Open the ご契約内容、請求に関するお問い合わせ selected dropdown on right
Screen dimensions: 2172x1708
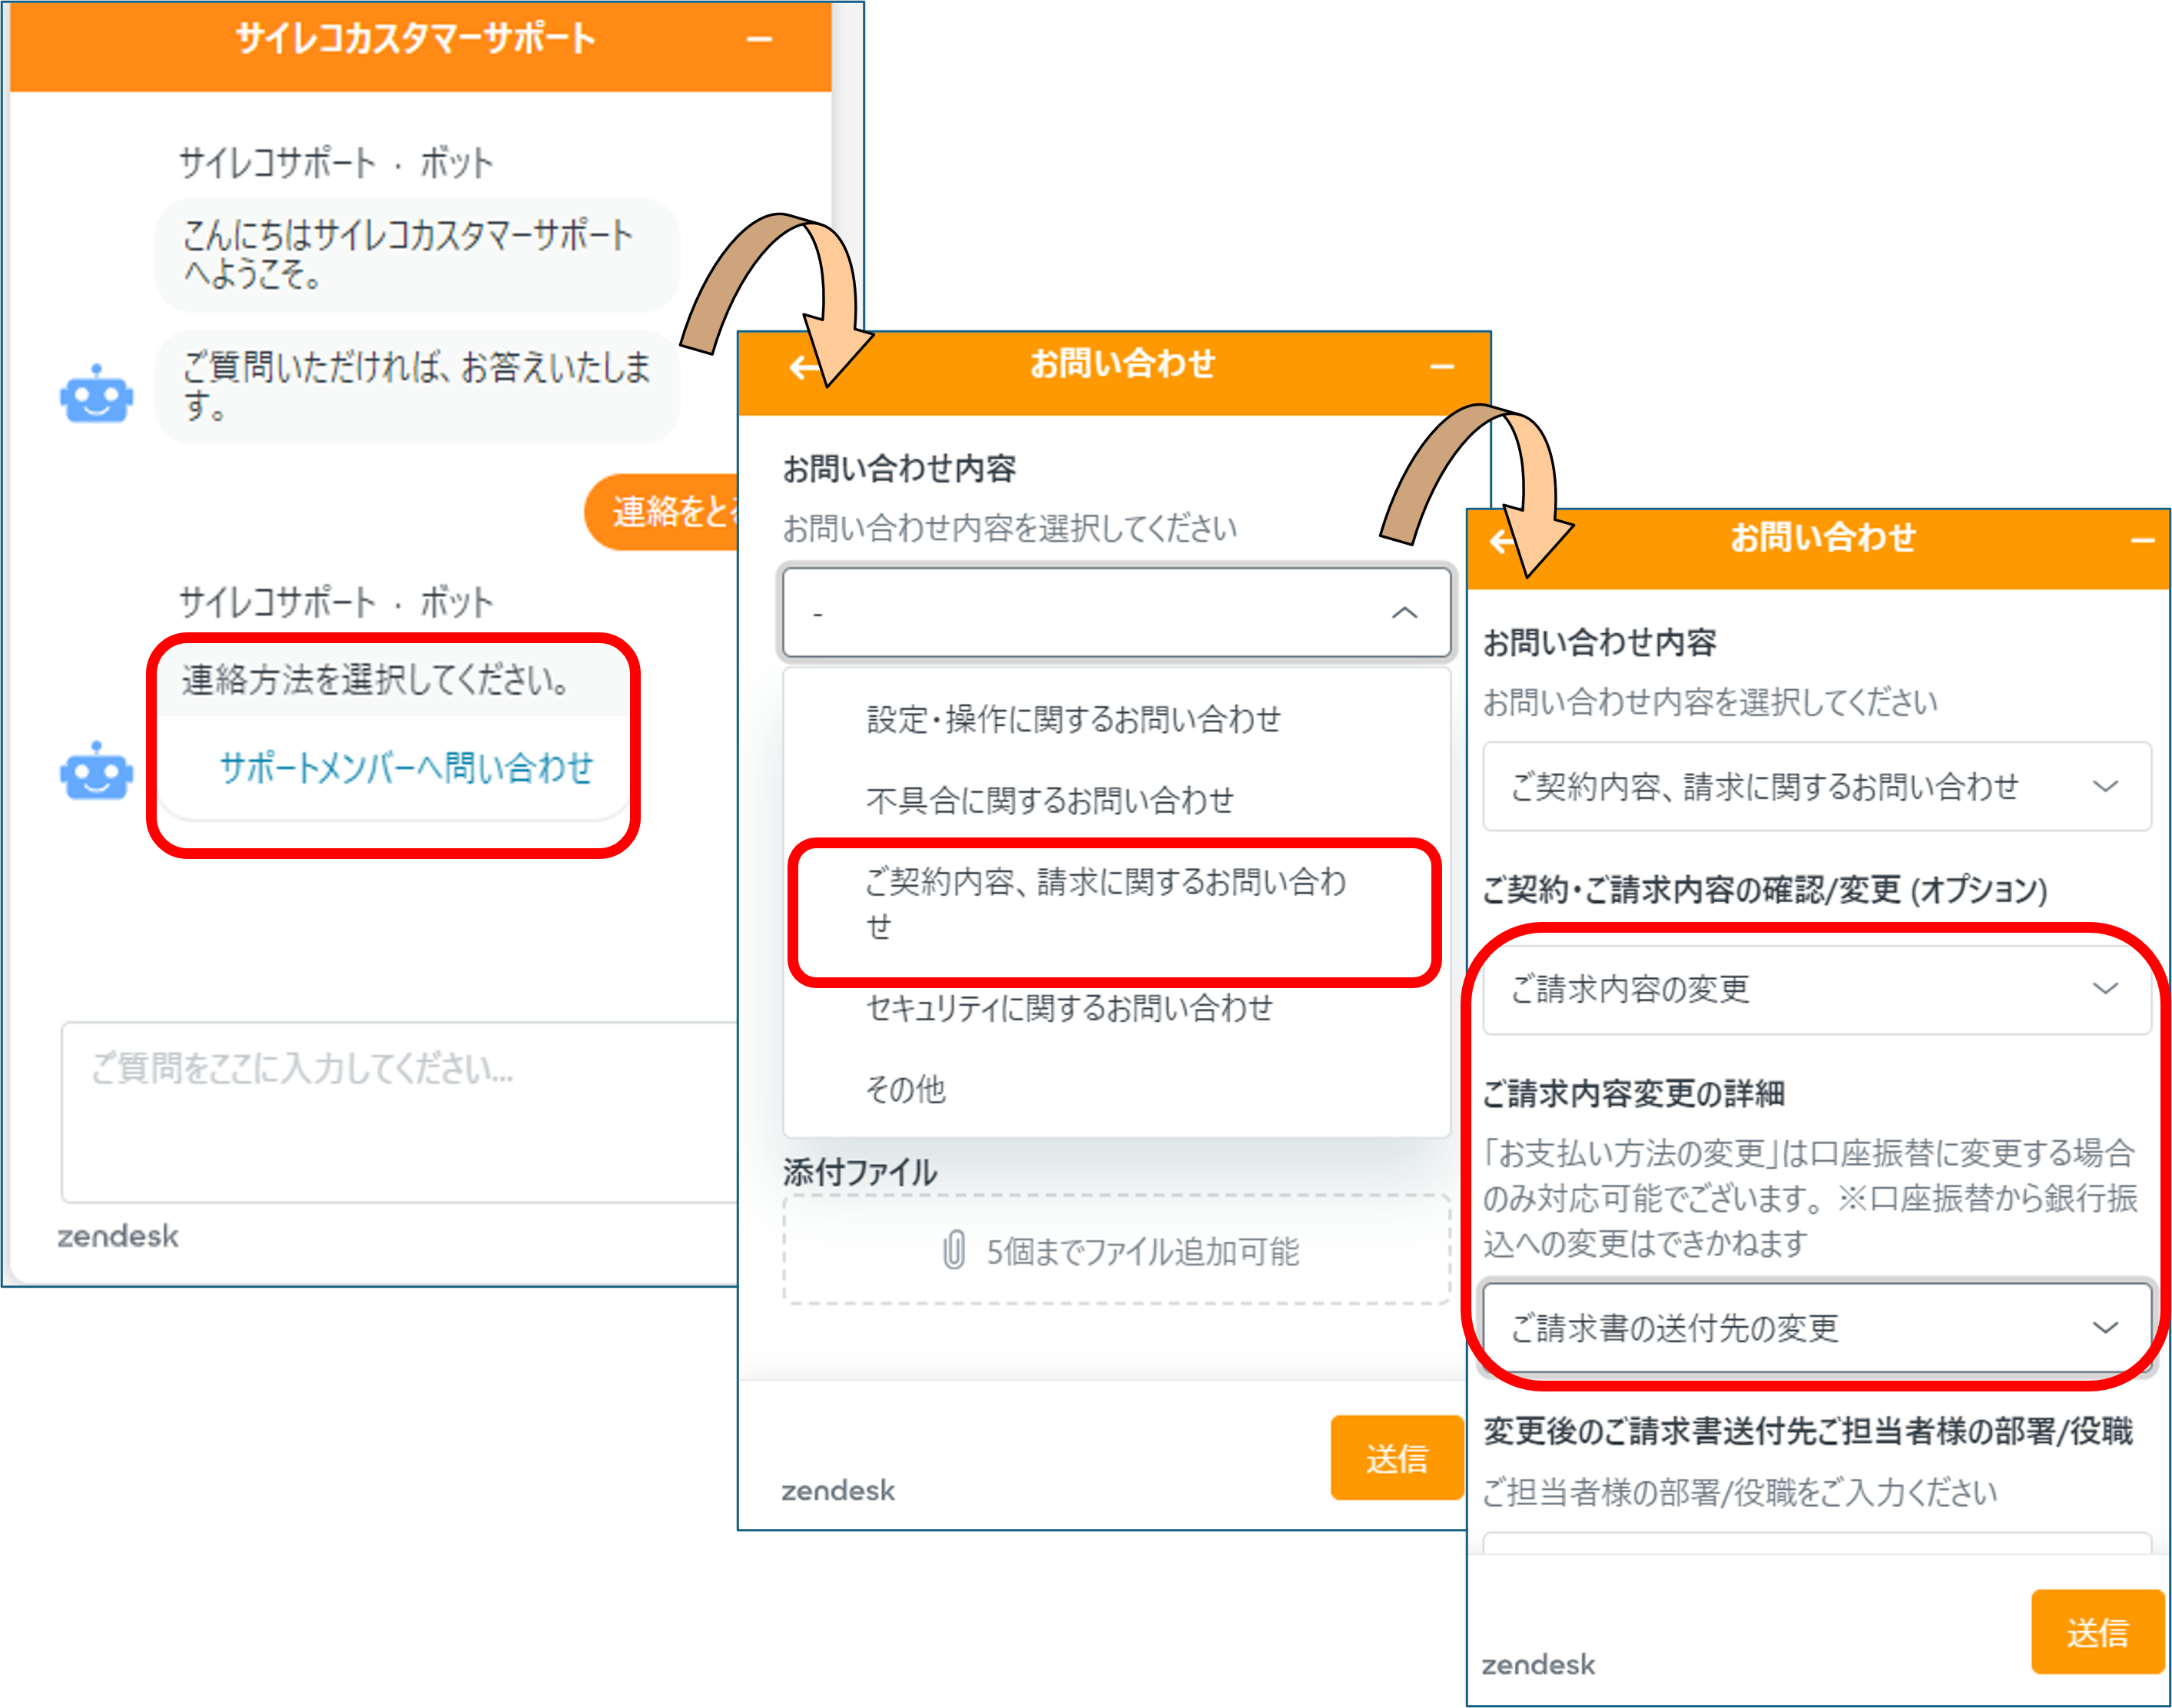(x=1816, y=787)
